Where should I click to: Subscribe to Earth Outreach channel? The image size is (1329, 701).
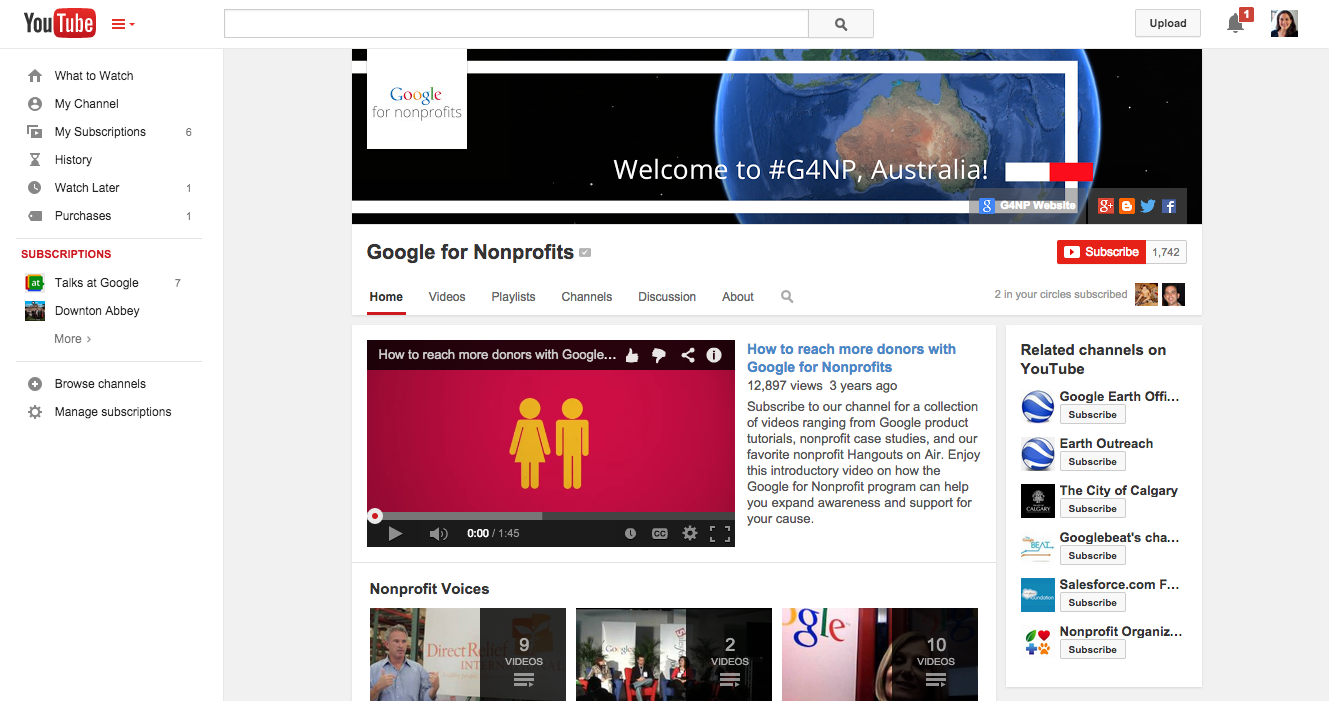(1093, 461)
